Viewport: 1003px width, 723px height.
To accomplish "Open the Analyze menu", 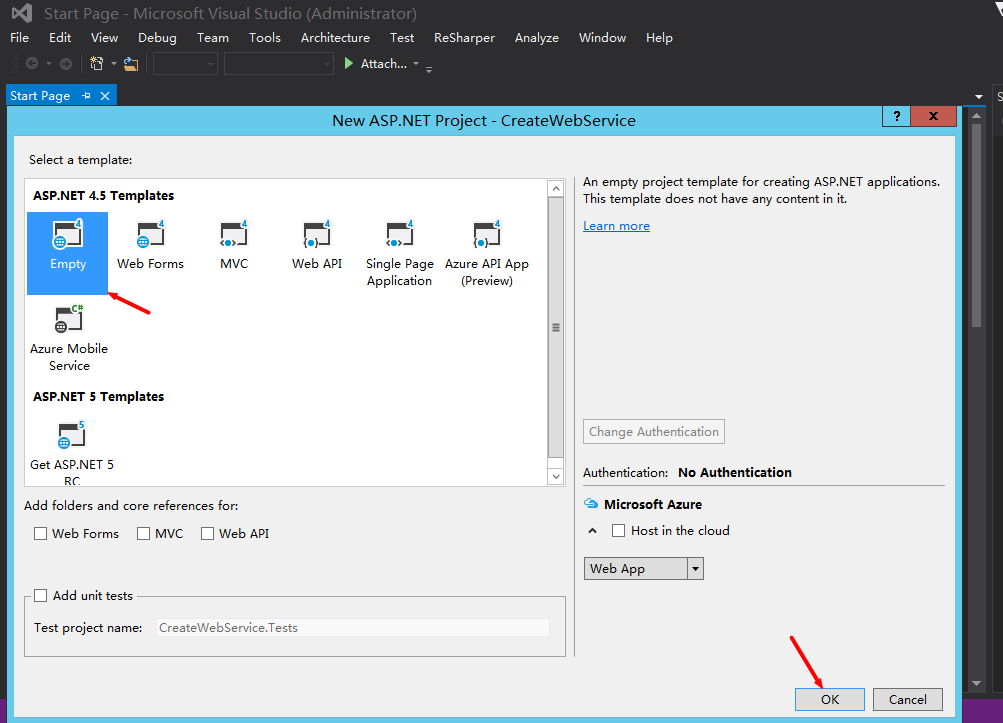I will 537,38.
